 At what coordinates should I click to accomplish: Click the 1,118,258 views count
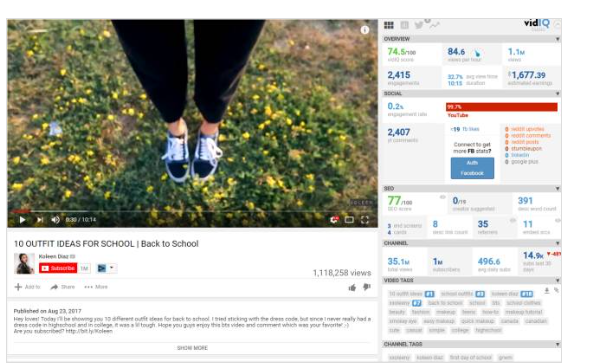342,273
